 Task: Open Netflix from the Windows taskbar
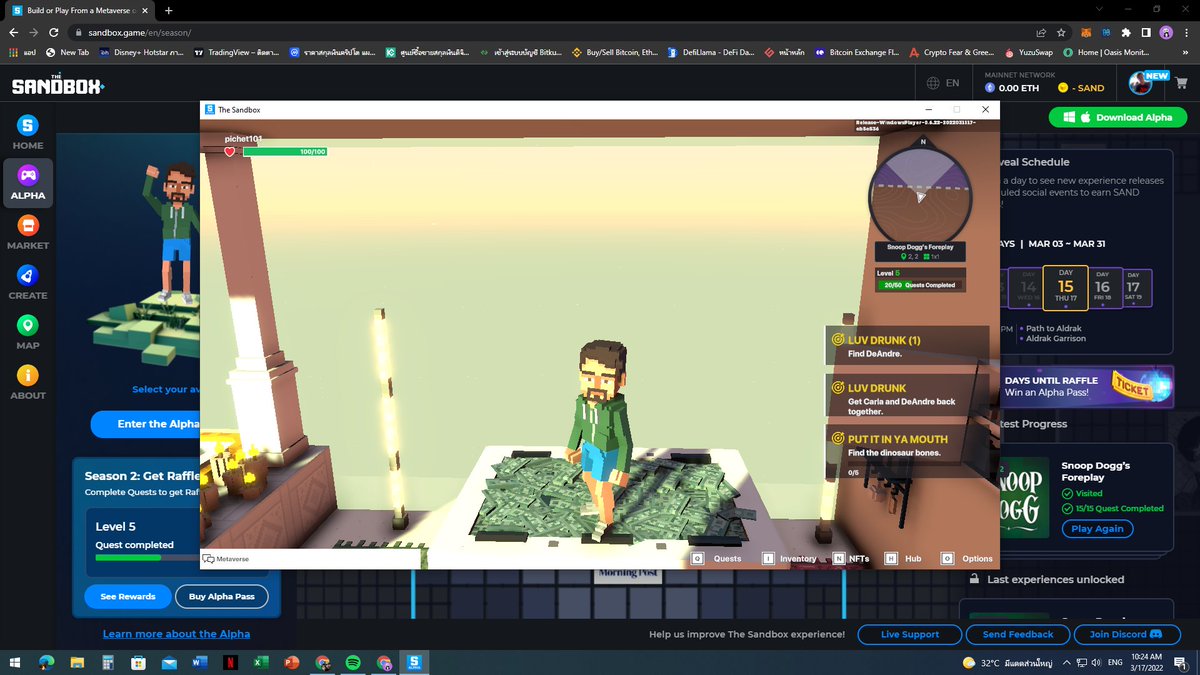[230, 662]
